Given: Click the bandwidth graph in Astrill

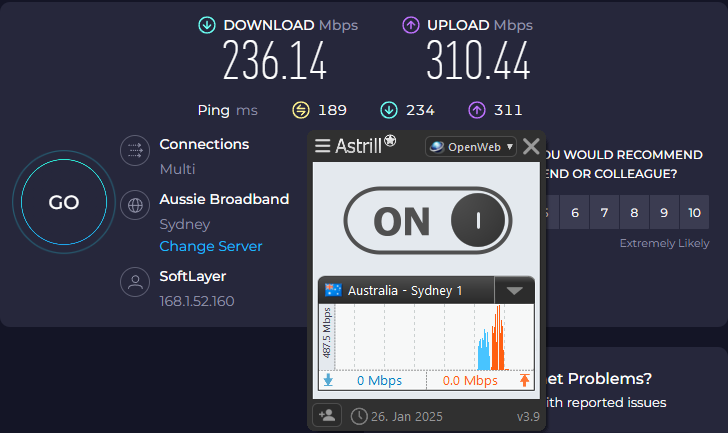Looking at the screenshot, I should [426, 337].
